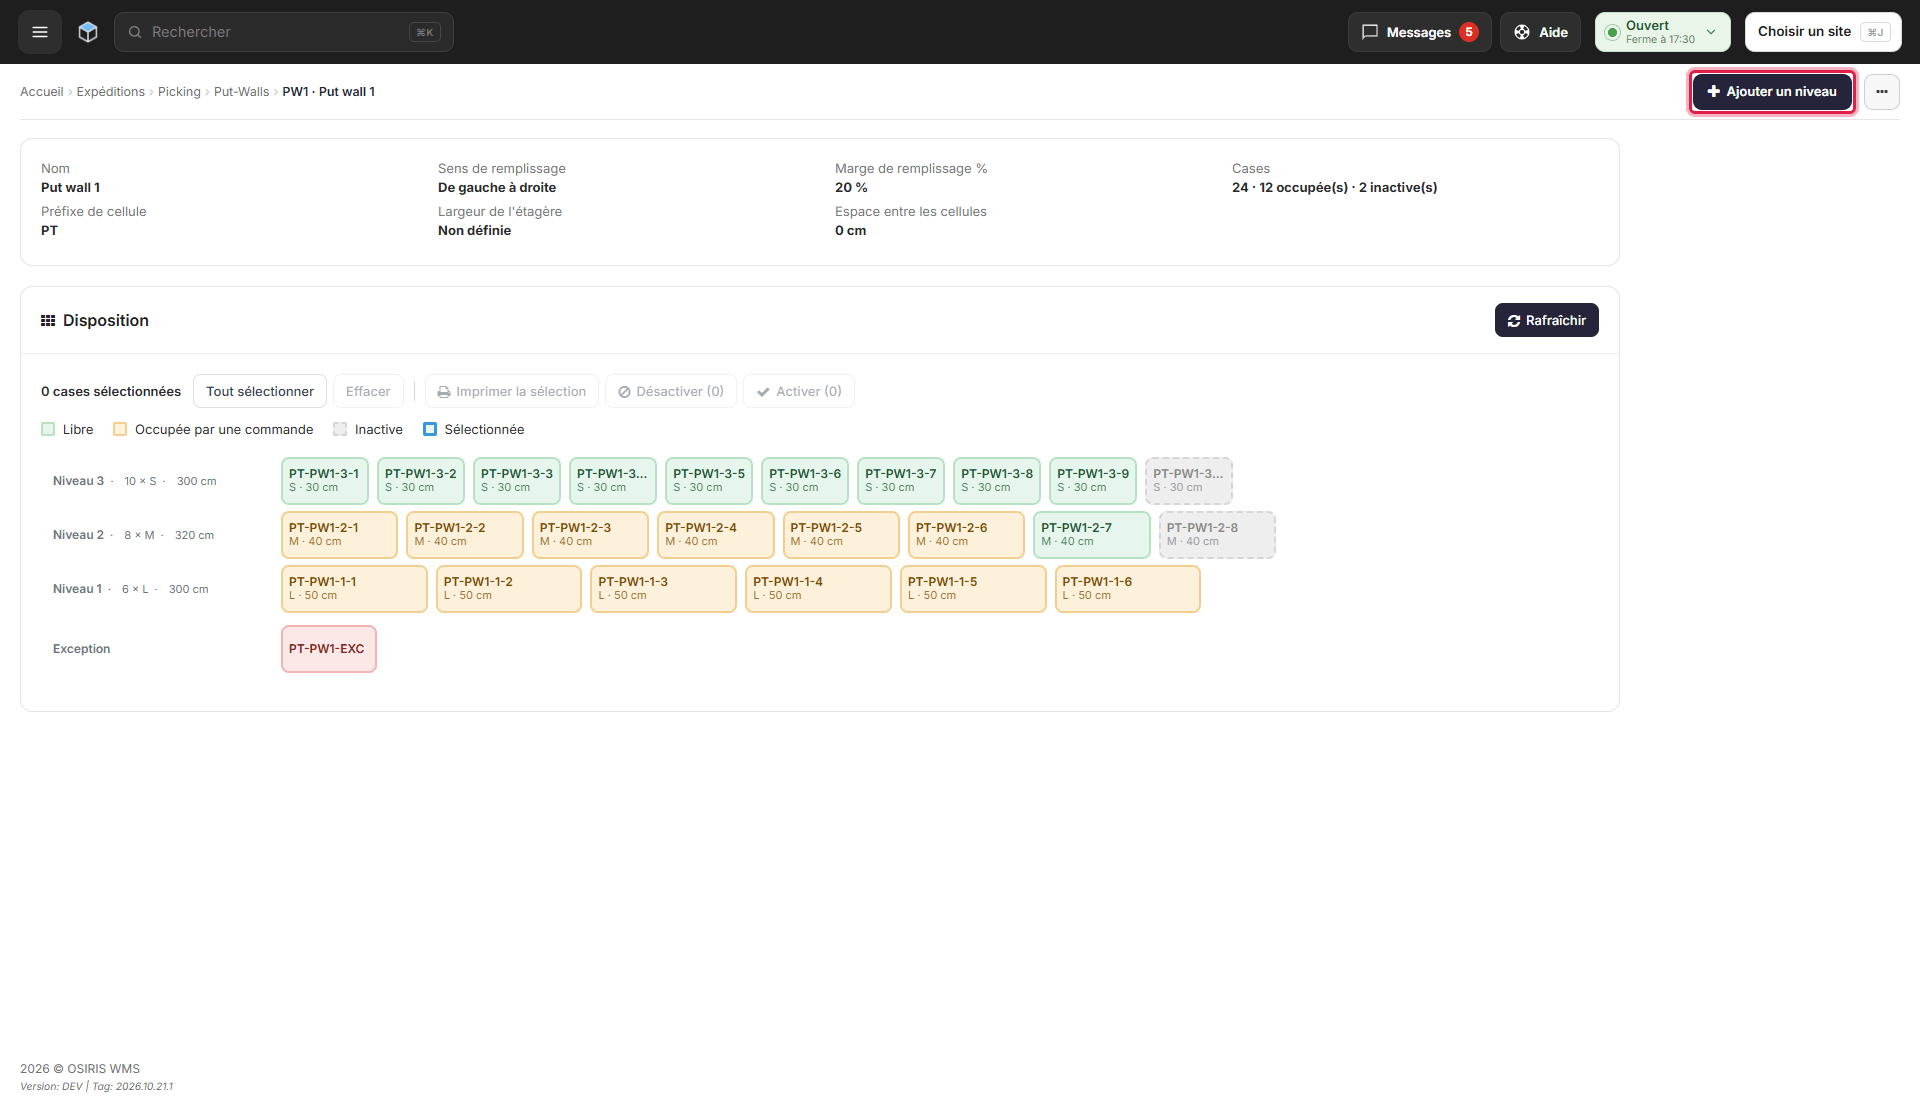Select cell PT-PW1-3-1
Image resolution: width=1920 pixels, height=1120 pixels.
(x=325, y=481)
